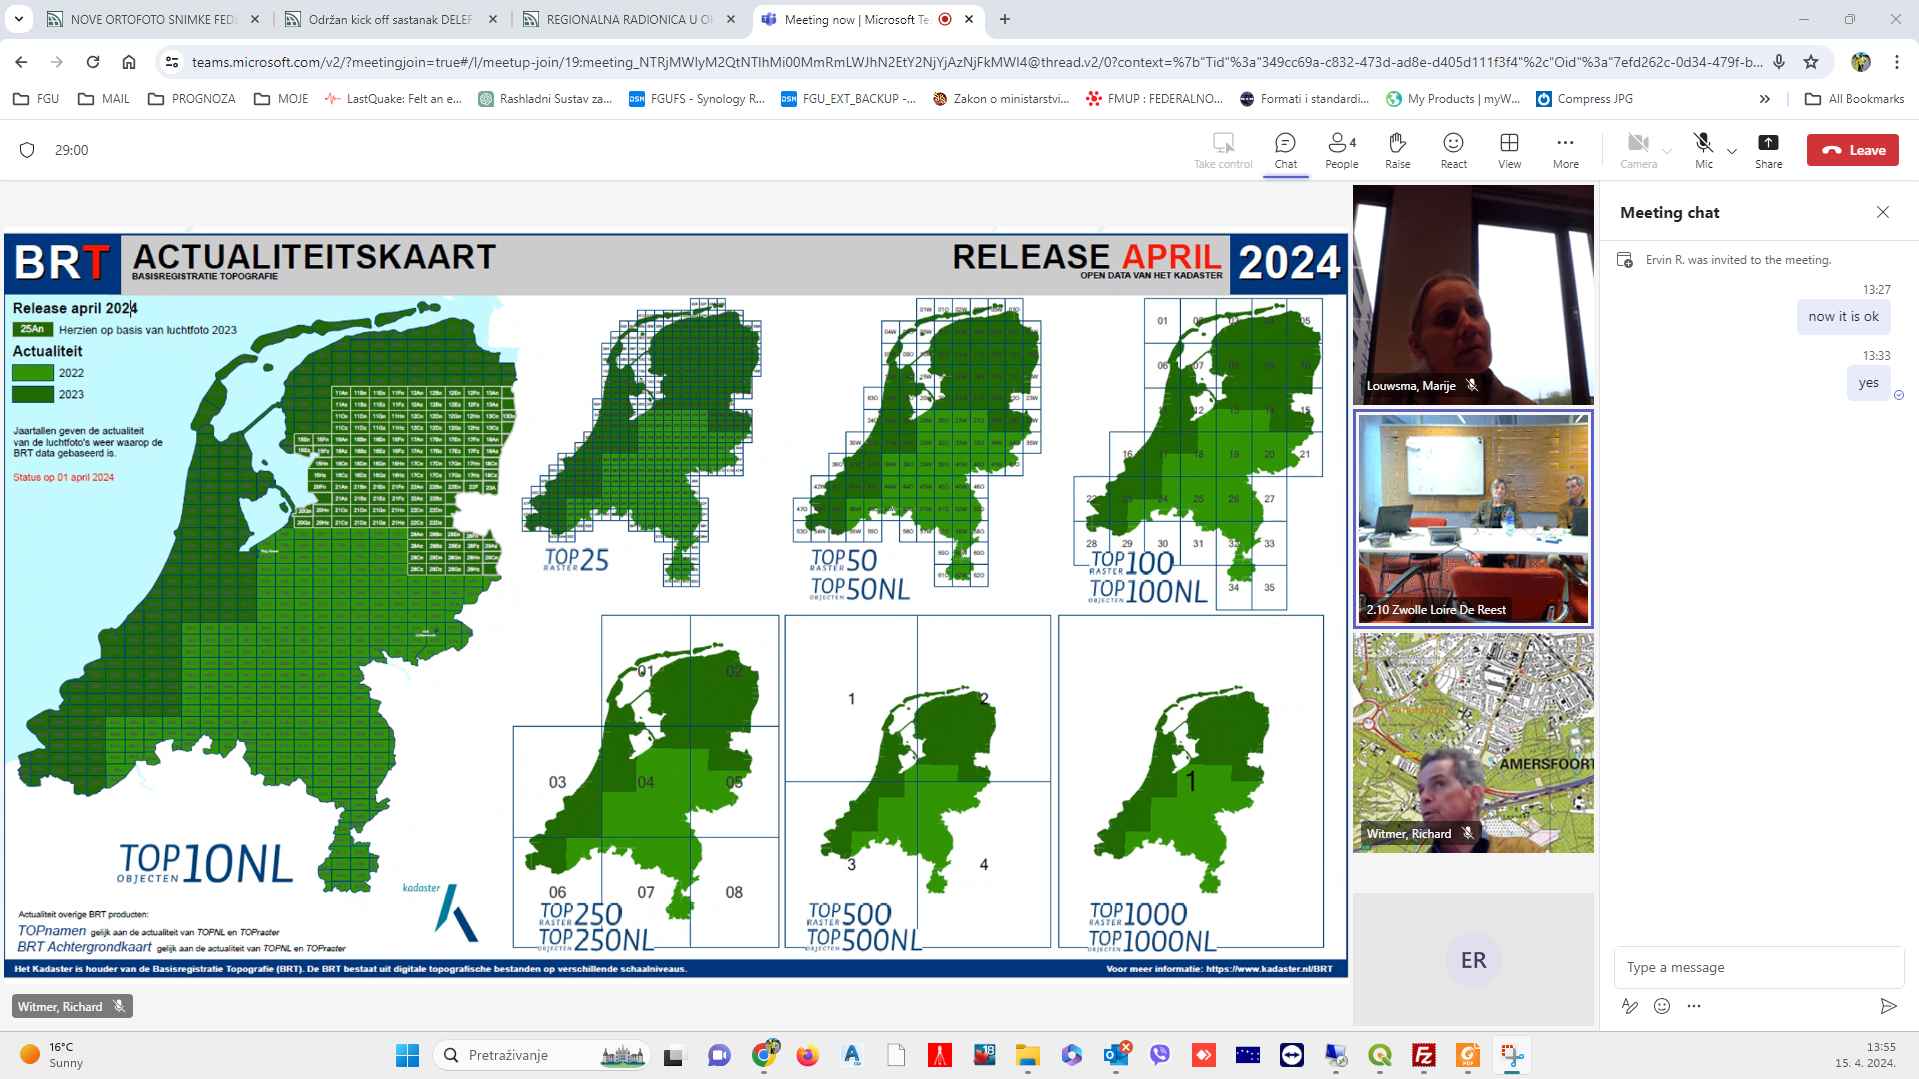This screenshot has height=1079, width=1919.
Task: Select the 2.10 Zwolle Loire De Reest video tile
Action: (x=1473, y=519)
